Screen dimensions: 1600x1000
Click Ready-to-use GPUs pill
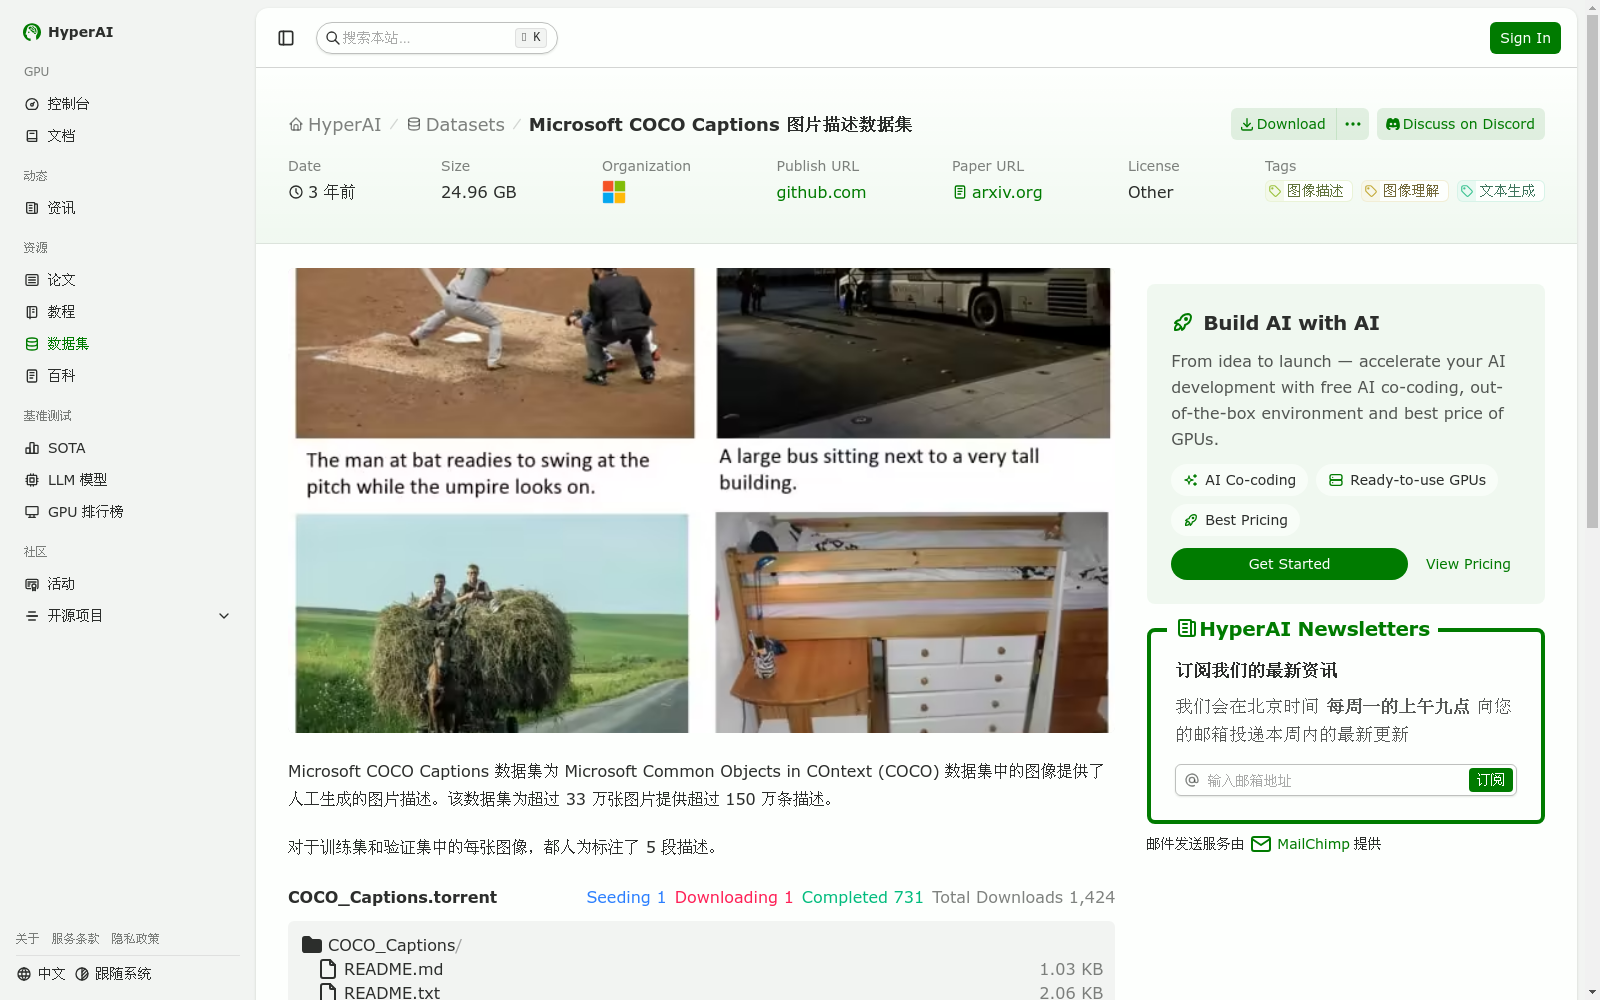click(1407, 480)
